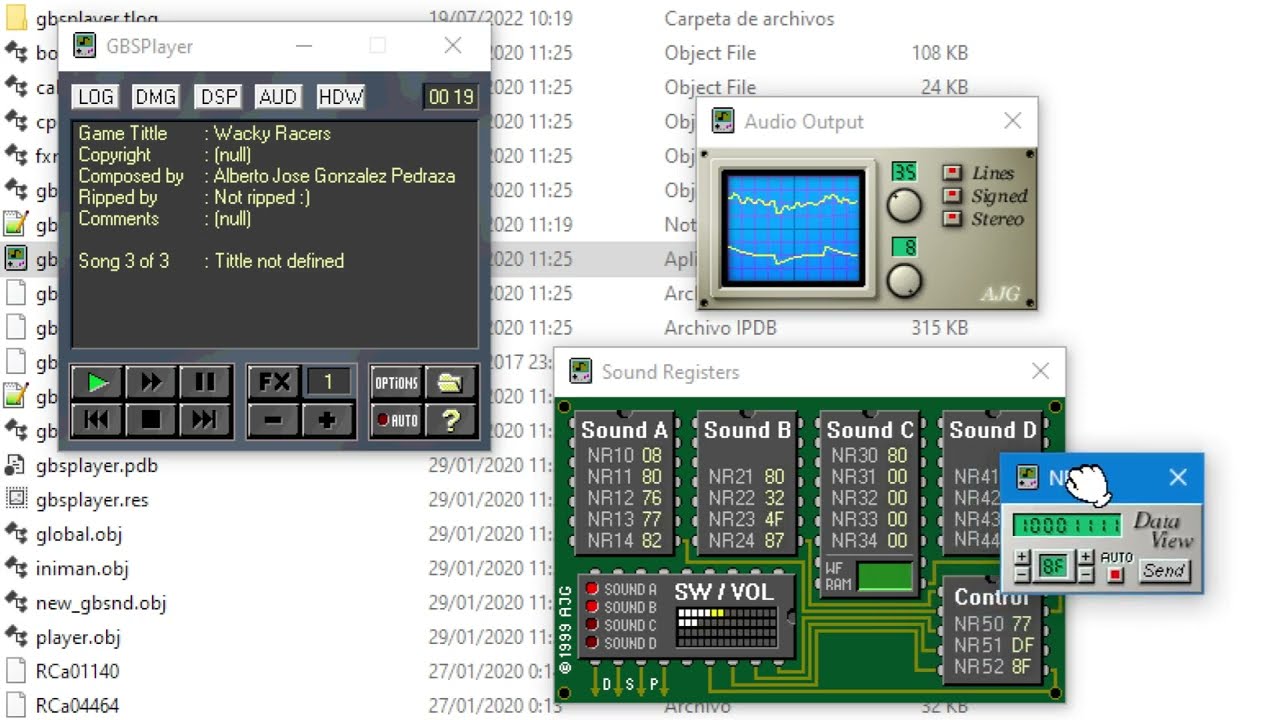The image size is (1280, 720).
Task: Toggle the SOUND A red LED
Action: (592, 589)
